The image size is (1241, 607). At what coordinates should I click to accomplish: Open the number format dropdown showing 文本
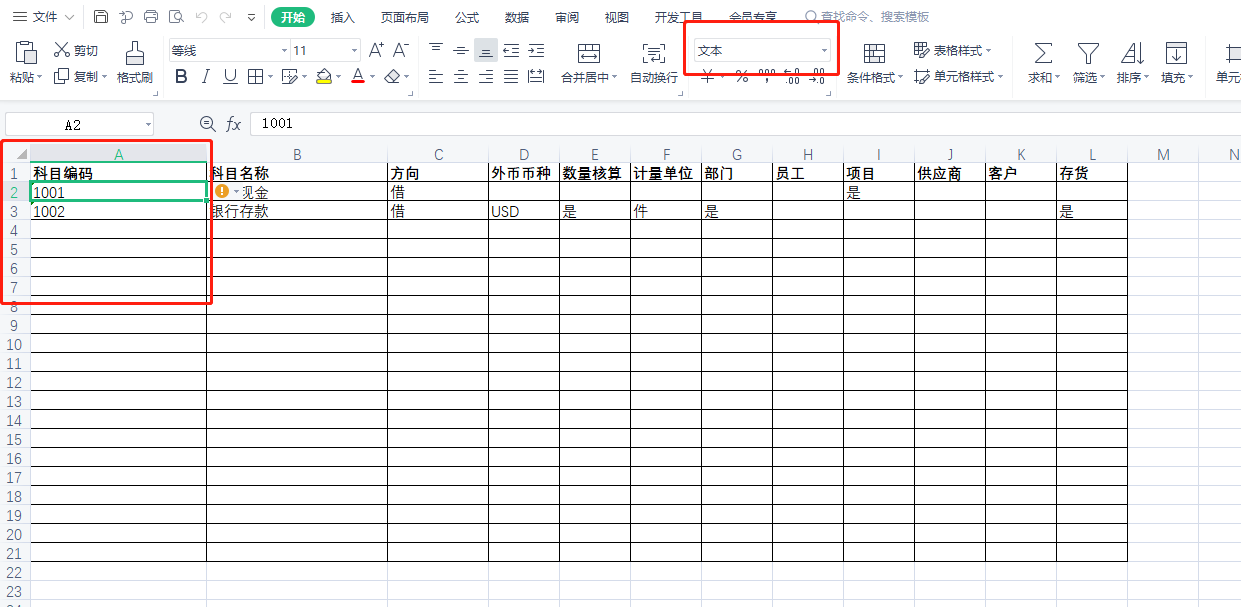click(764, 50)
